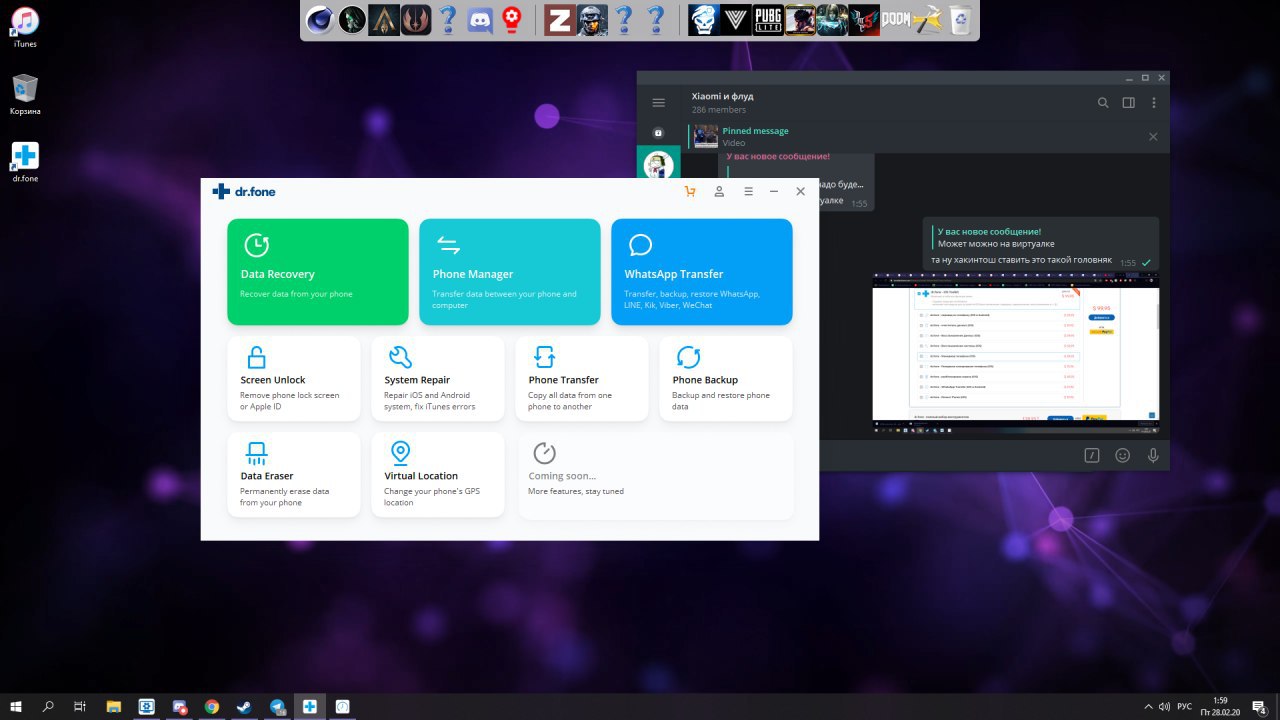Image resolution: width=1280 pixels, height=720 pixels.
Task: Open bot commands slash icon in Telegram
Action: (1092, 455)
